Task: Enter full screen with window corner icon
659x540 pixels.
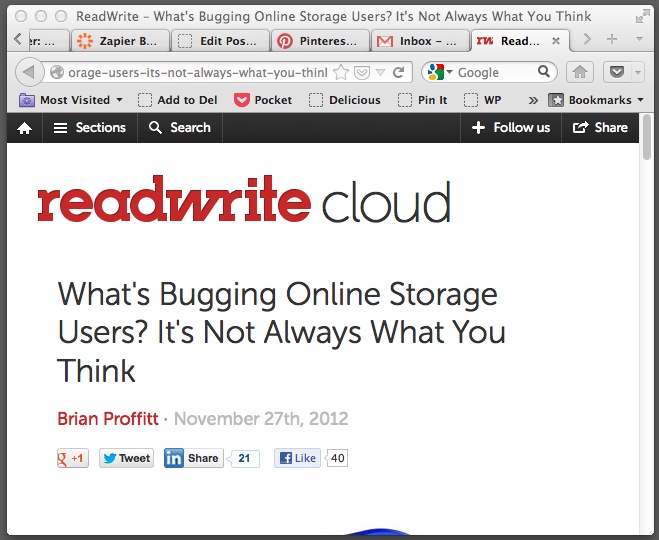Action: [642, 17]
